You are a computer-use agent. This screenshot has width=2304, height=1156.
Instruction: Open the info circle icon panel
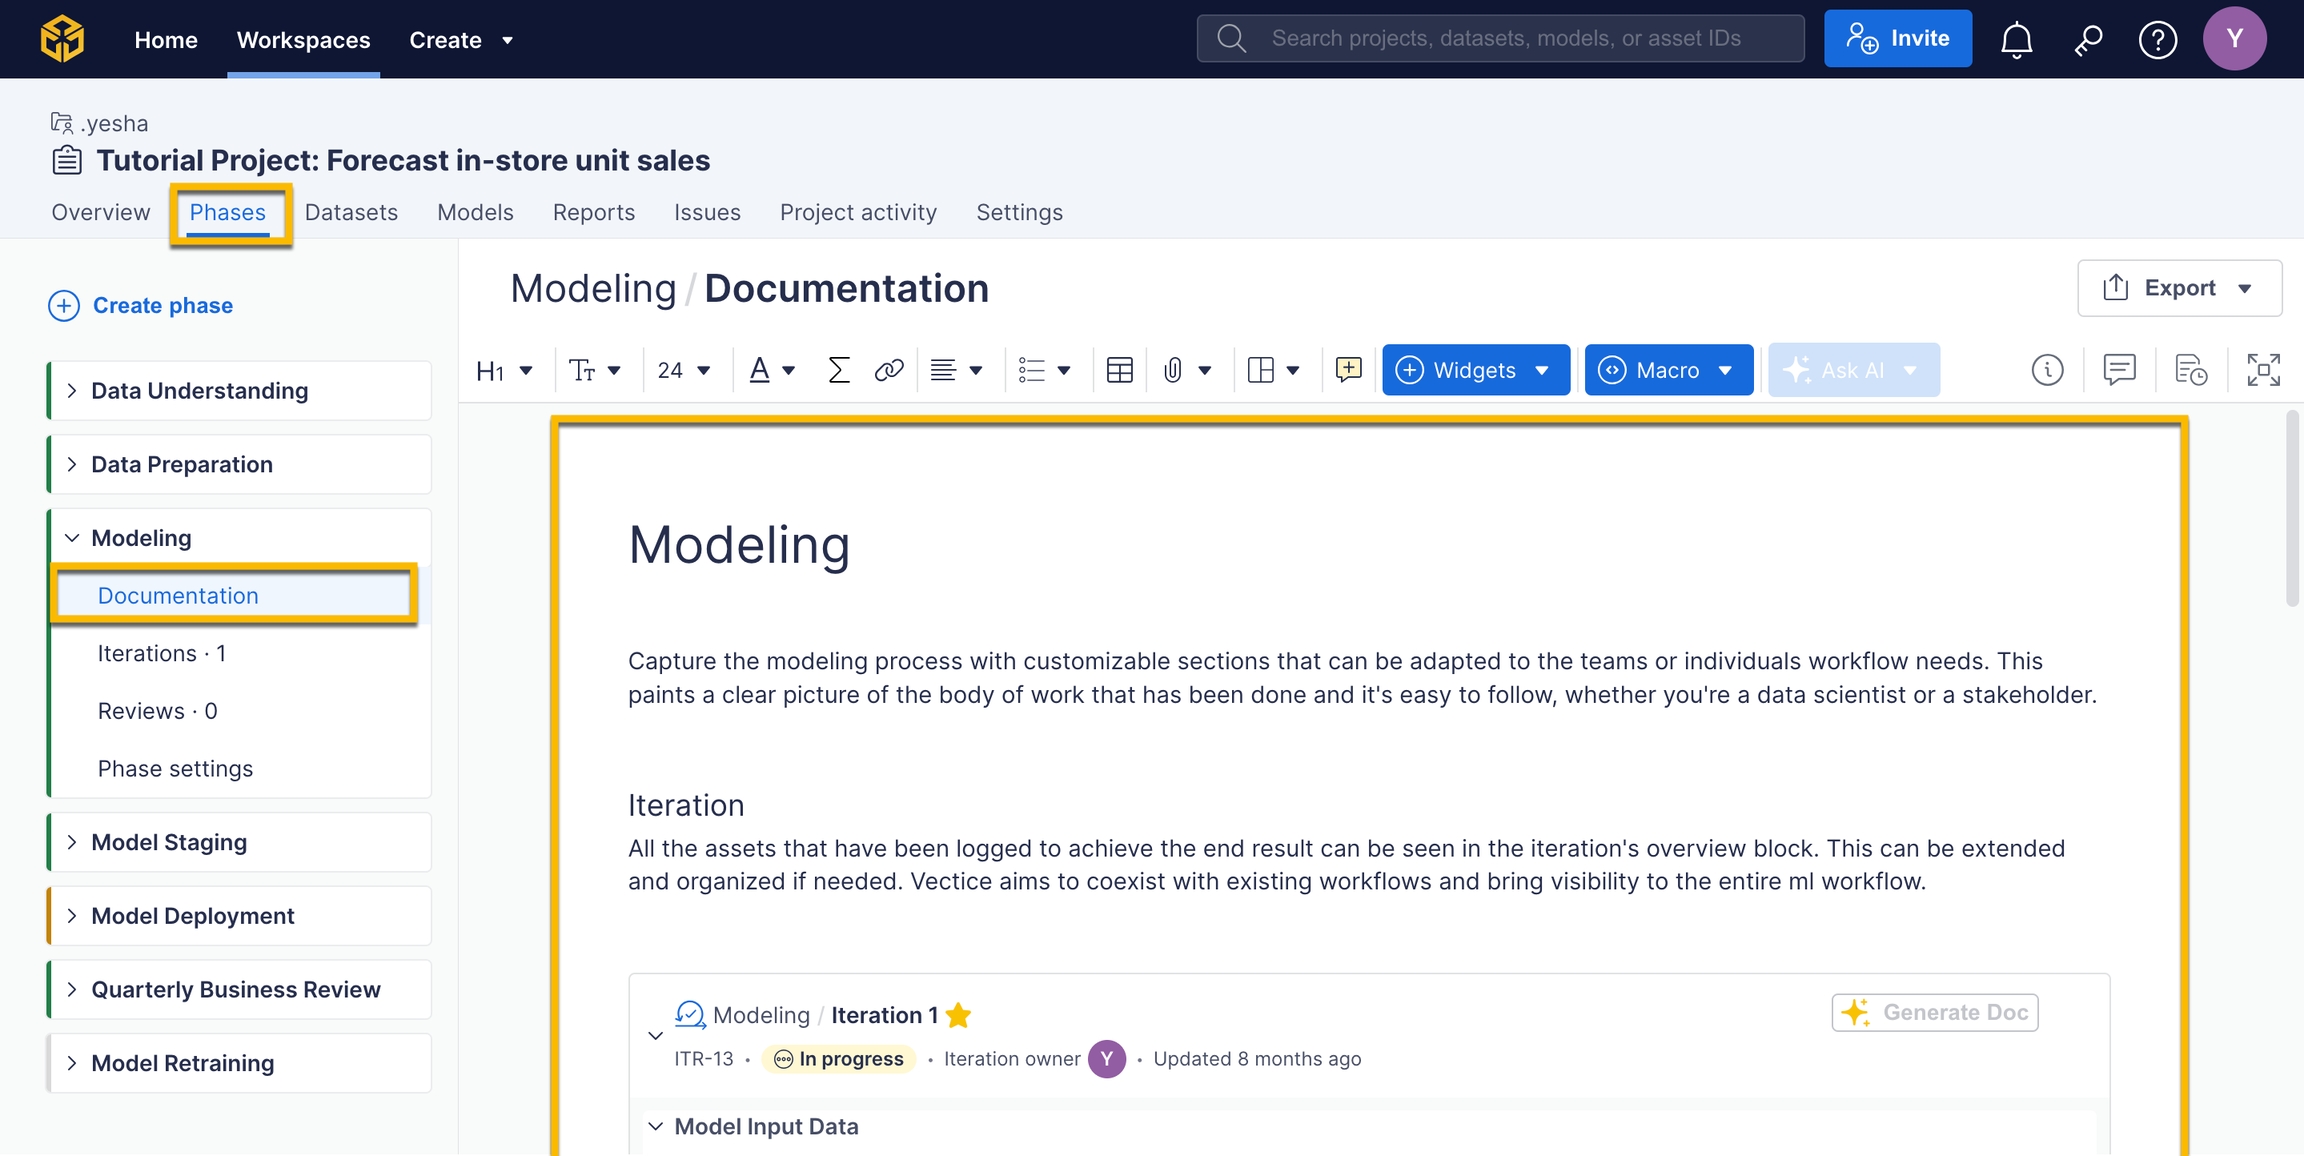pos(2047,370)
